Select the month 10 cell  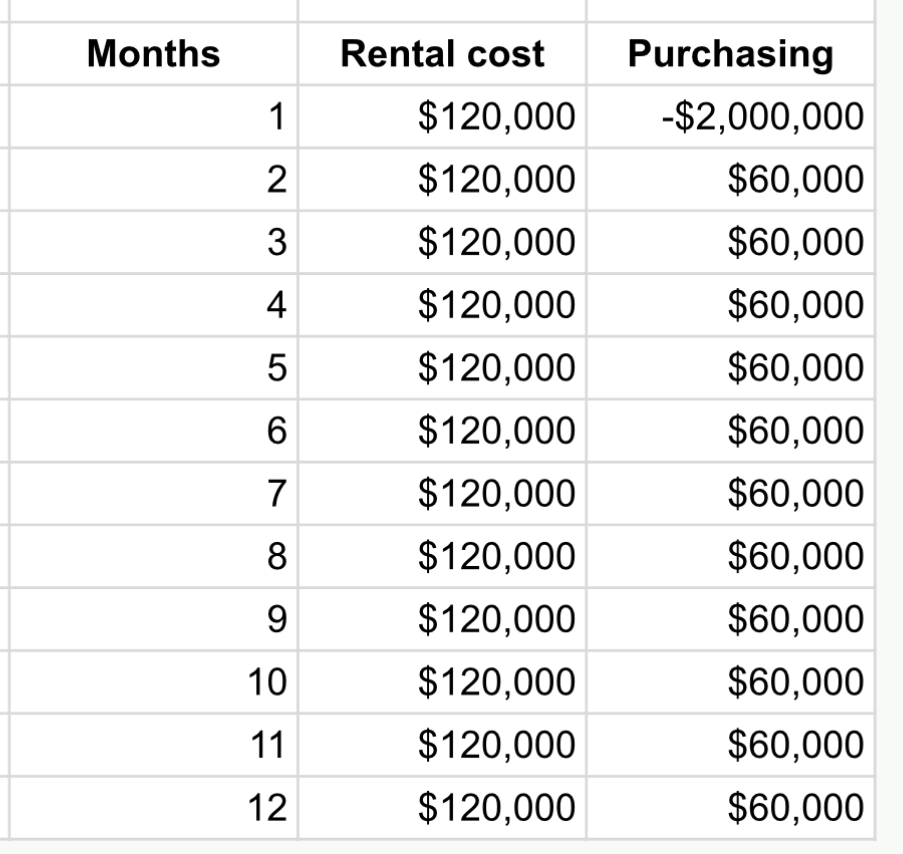coord(154,681)
